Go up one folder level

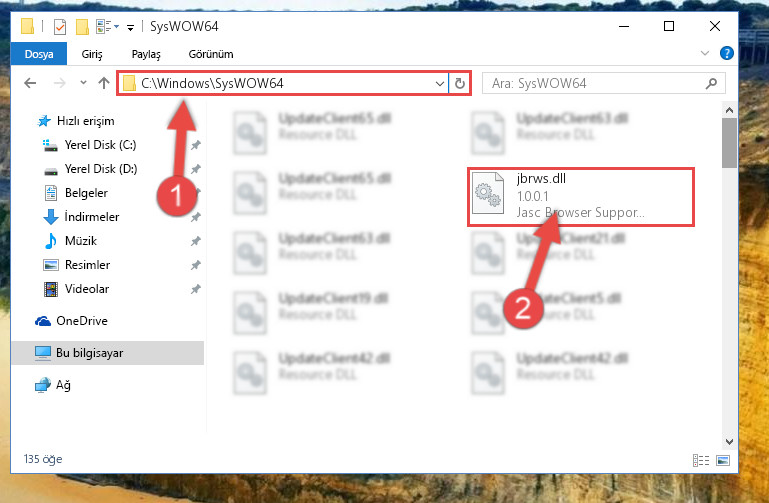[x=103, y=83]
